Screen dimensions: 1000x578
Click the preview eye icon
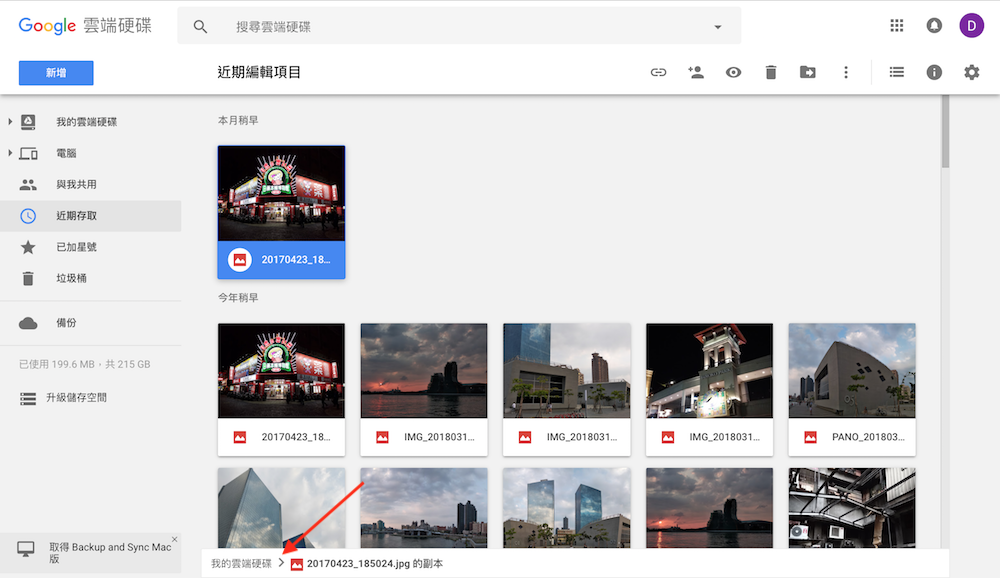click(733, 72)
